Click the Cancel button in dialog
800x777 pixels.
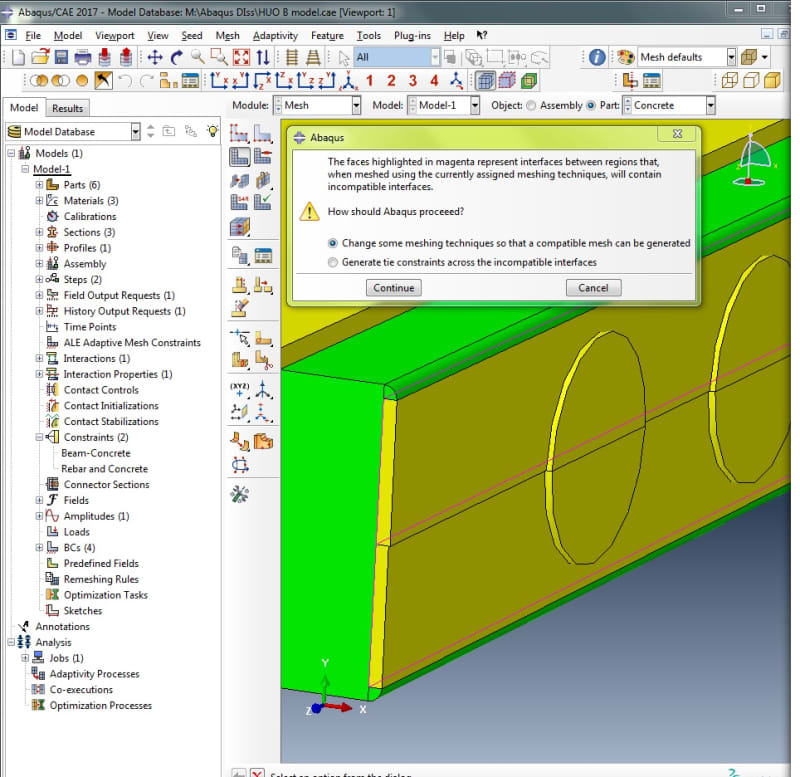(593, 288)
